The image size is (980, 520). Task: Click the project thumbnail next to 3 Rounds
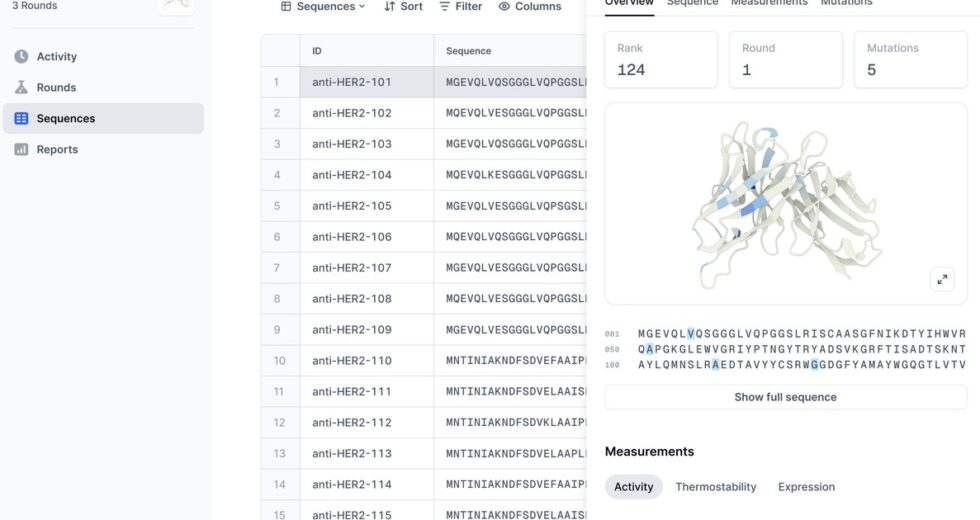click(x=176, y=6)
